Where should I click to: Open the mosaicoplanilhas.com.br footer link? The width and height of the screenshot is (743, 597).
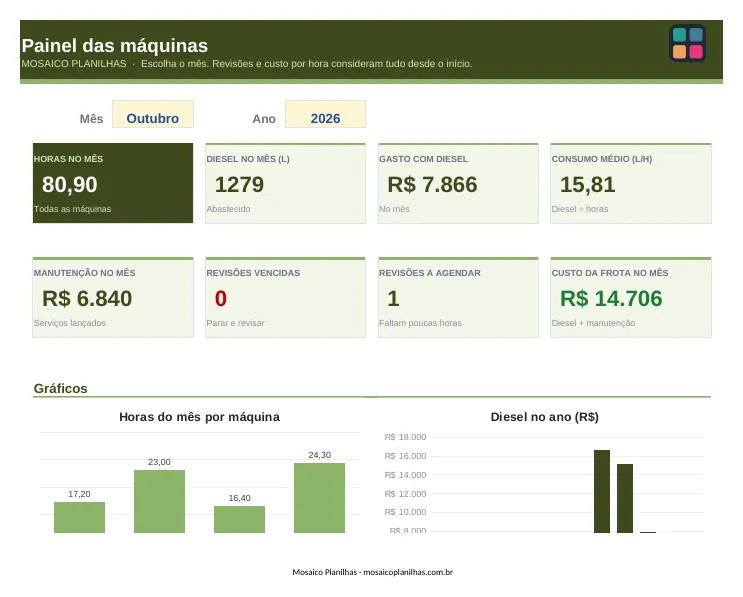pos(408,572)
